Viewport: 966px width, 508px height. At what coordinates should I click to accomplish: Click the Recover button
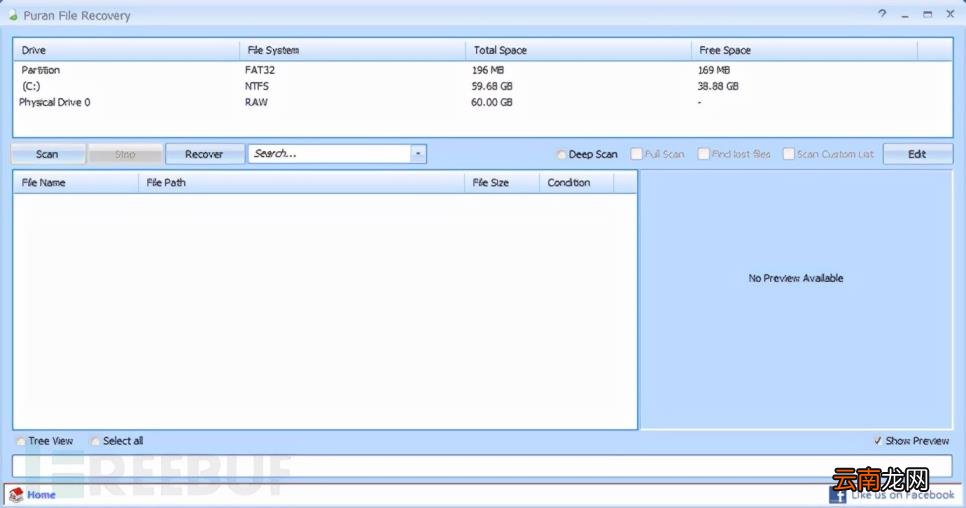[x=204, y=154]
